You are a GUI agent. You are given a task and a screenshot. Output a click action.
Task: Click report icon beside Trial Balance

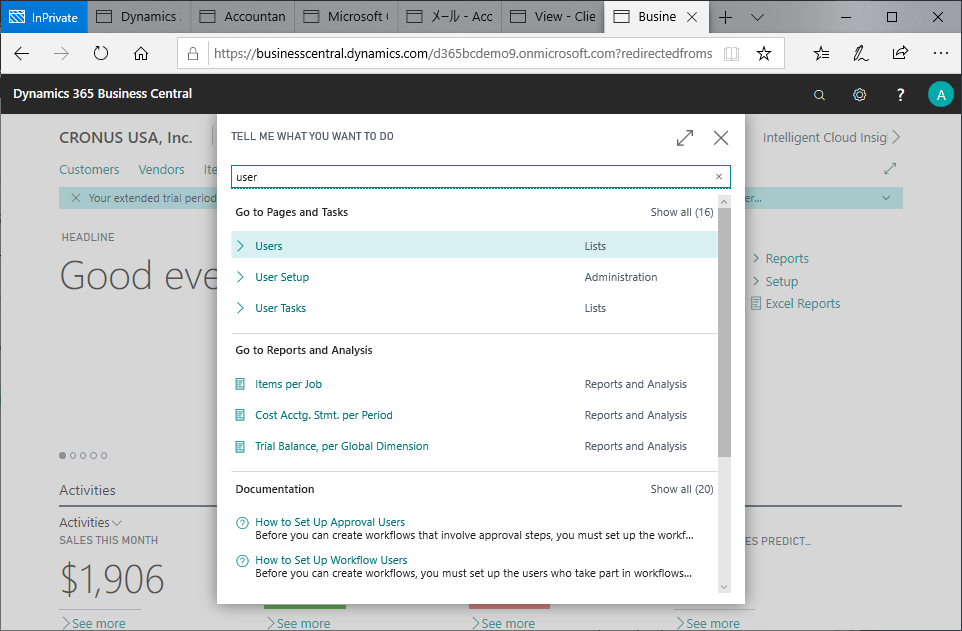(240, 446)
